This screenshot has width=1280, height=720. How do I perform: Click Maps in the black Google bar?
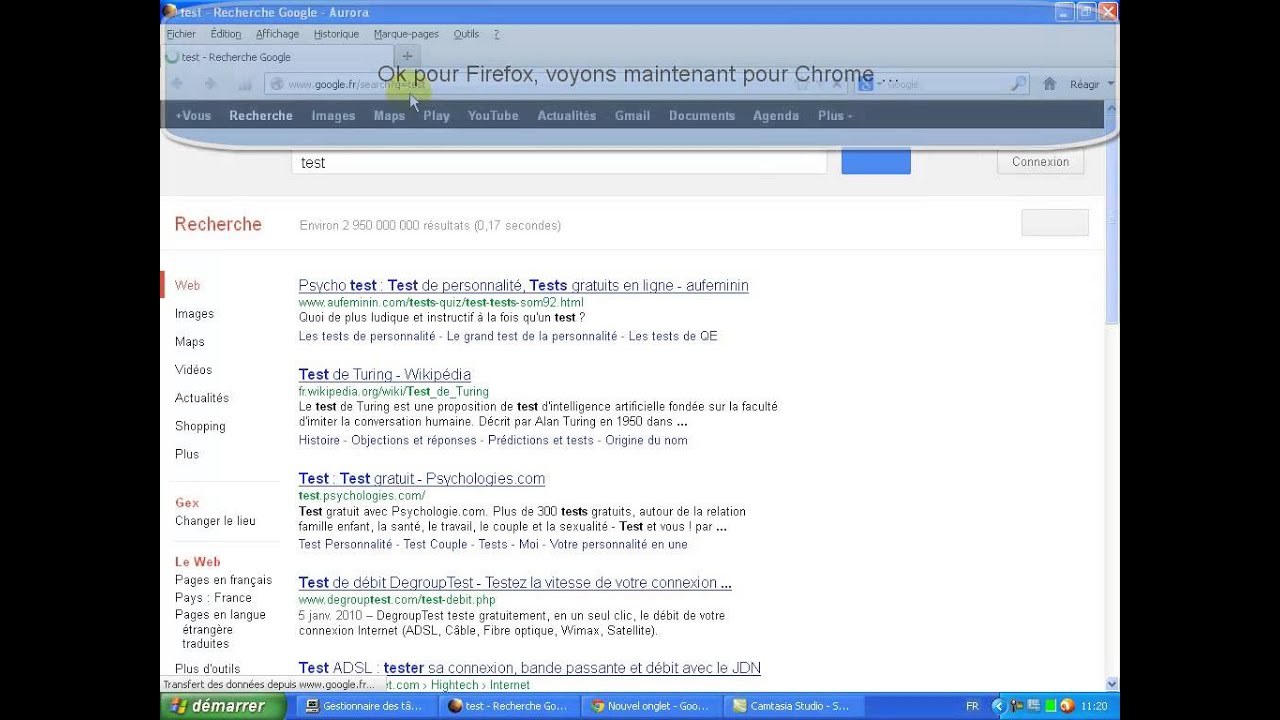pos(389,116)
